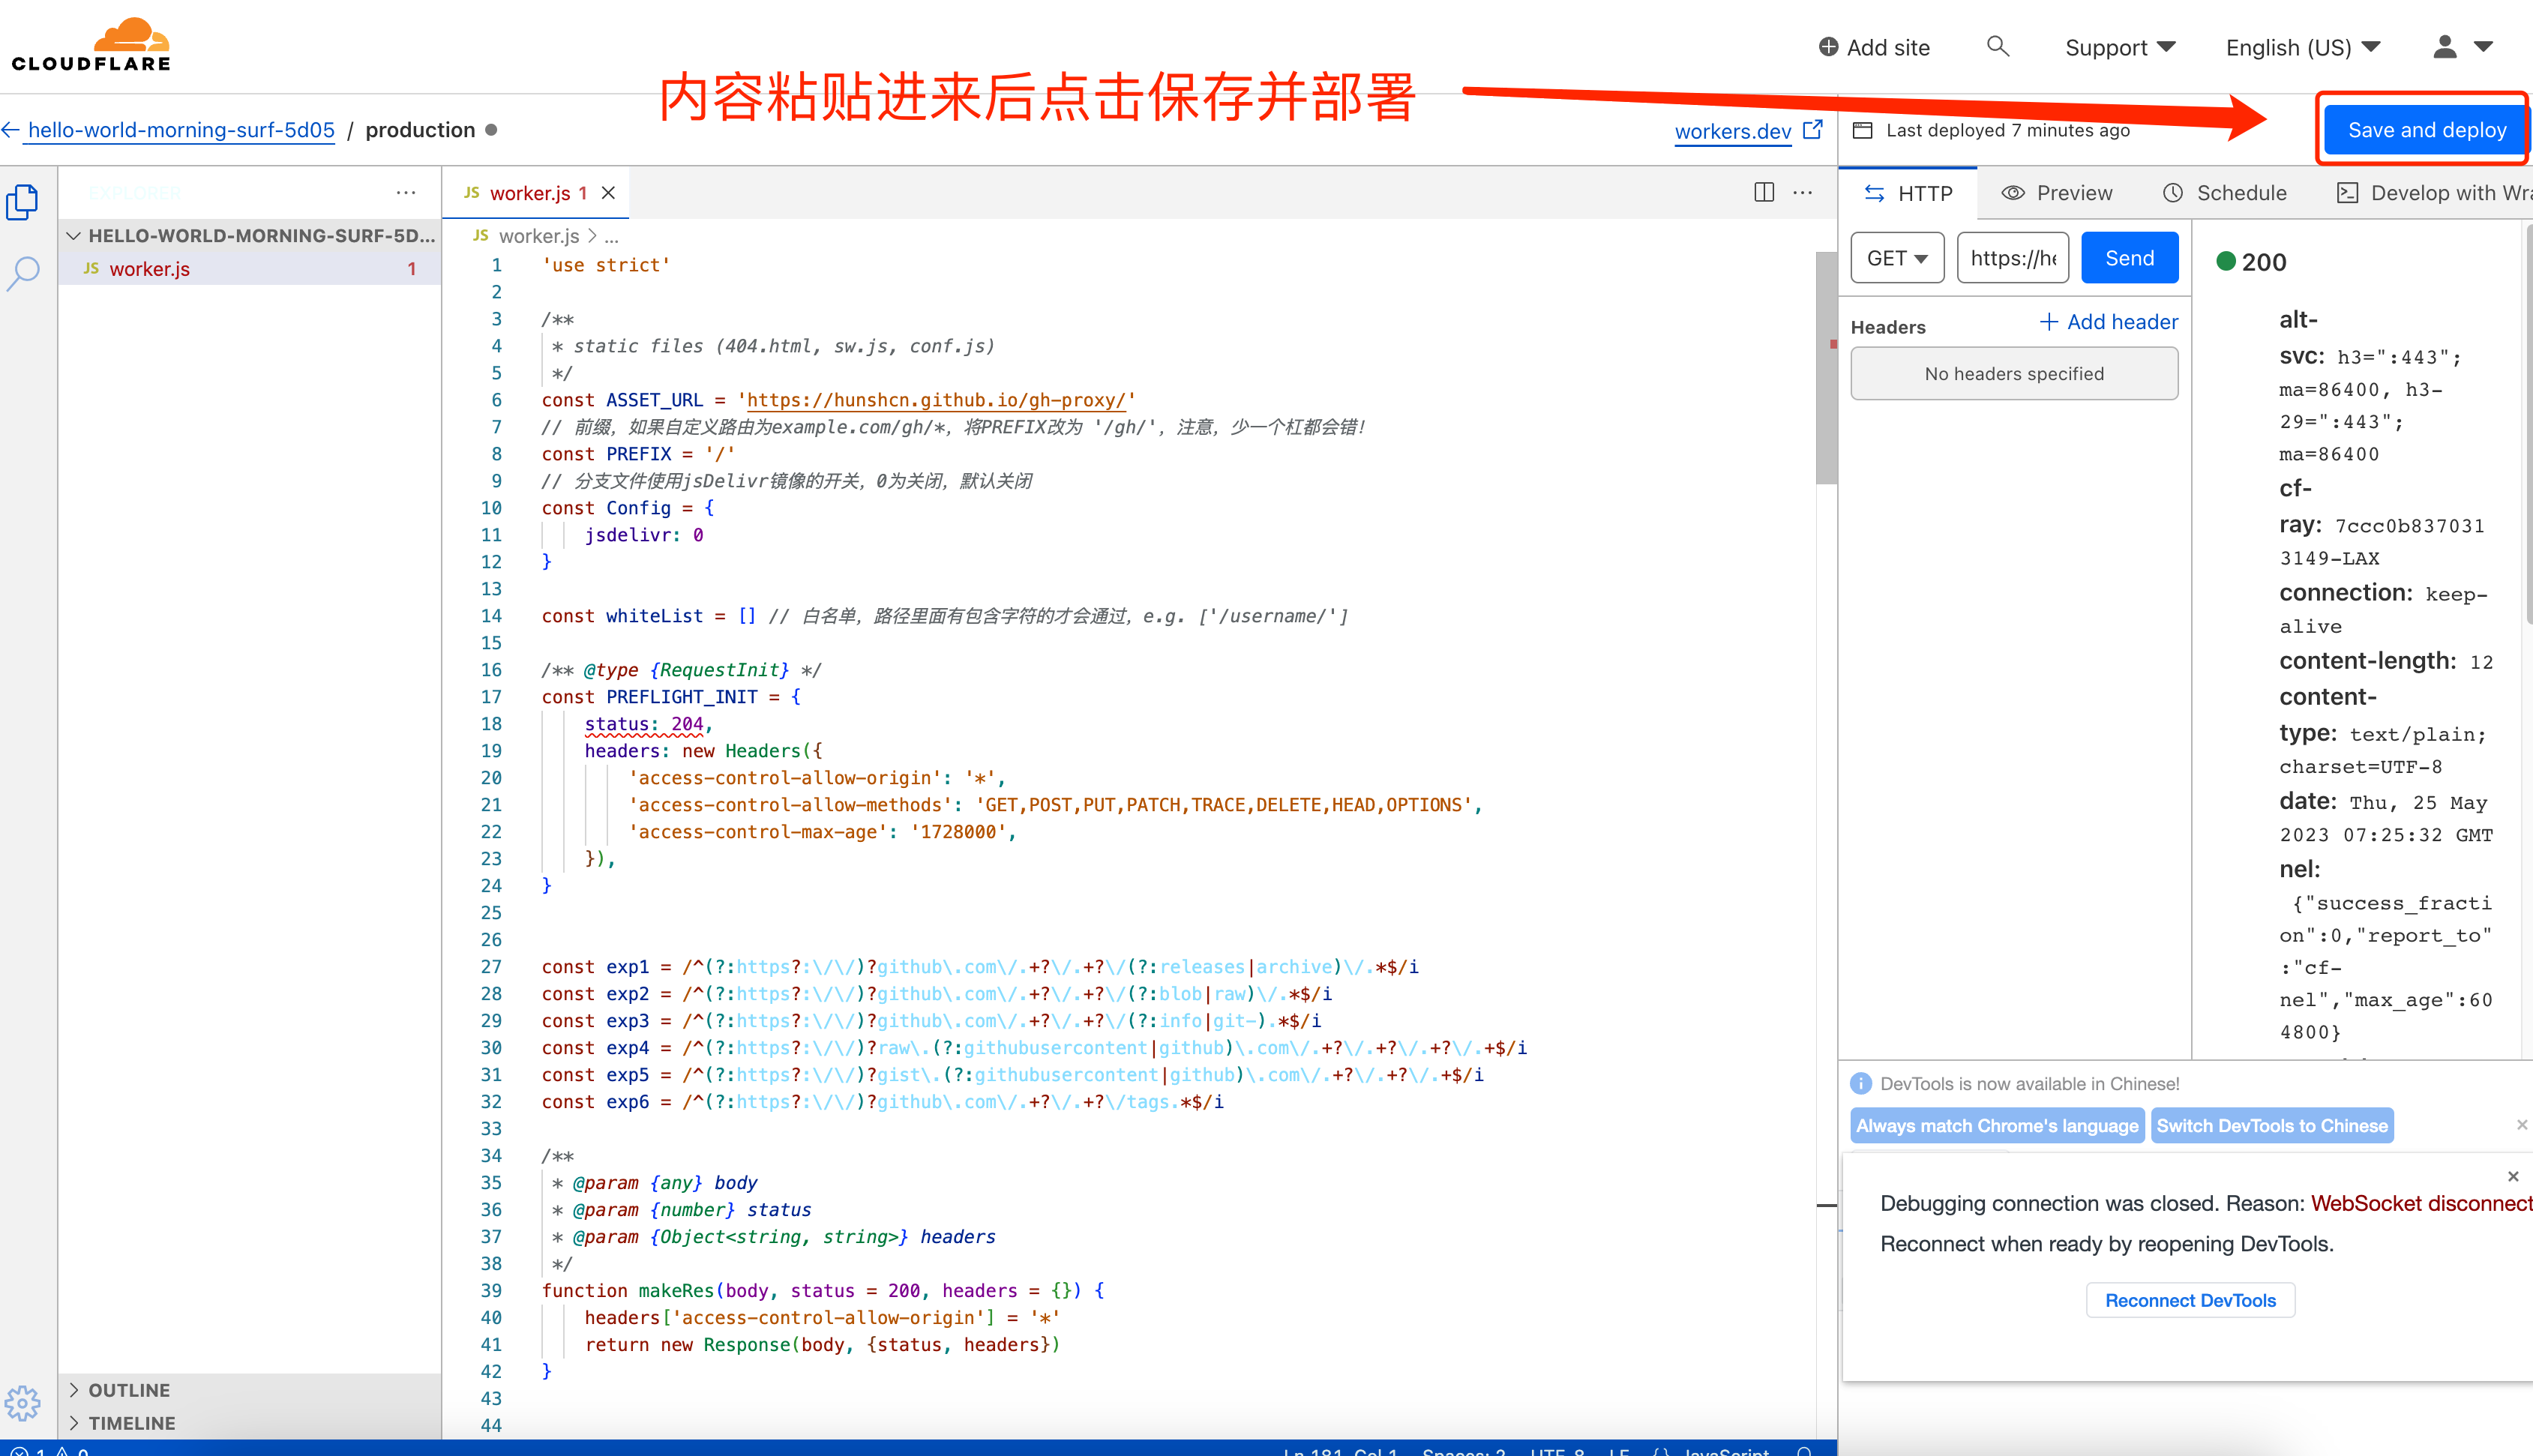Click the const whiteList line
This screenshot has width=2533, height=1456.
click(945, 616)
